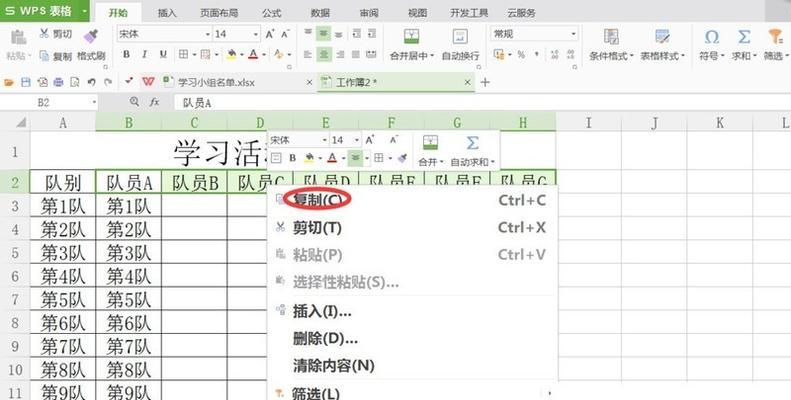The image size is (791, 400).
Task: Increase font size with ribbon A+ icon
Action: coord(270,34)
